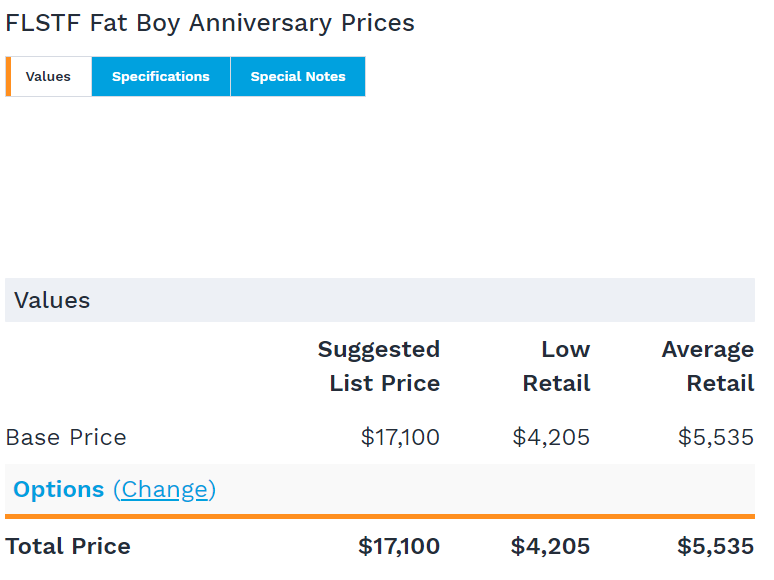Click the FLSTF Fat Boy Anniversary Prices heading

pyautogui.click(x=210, y=23)
